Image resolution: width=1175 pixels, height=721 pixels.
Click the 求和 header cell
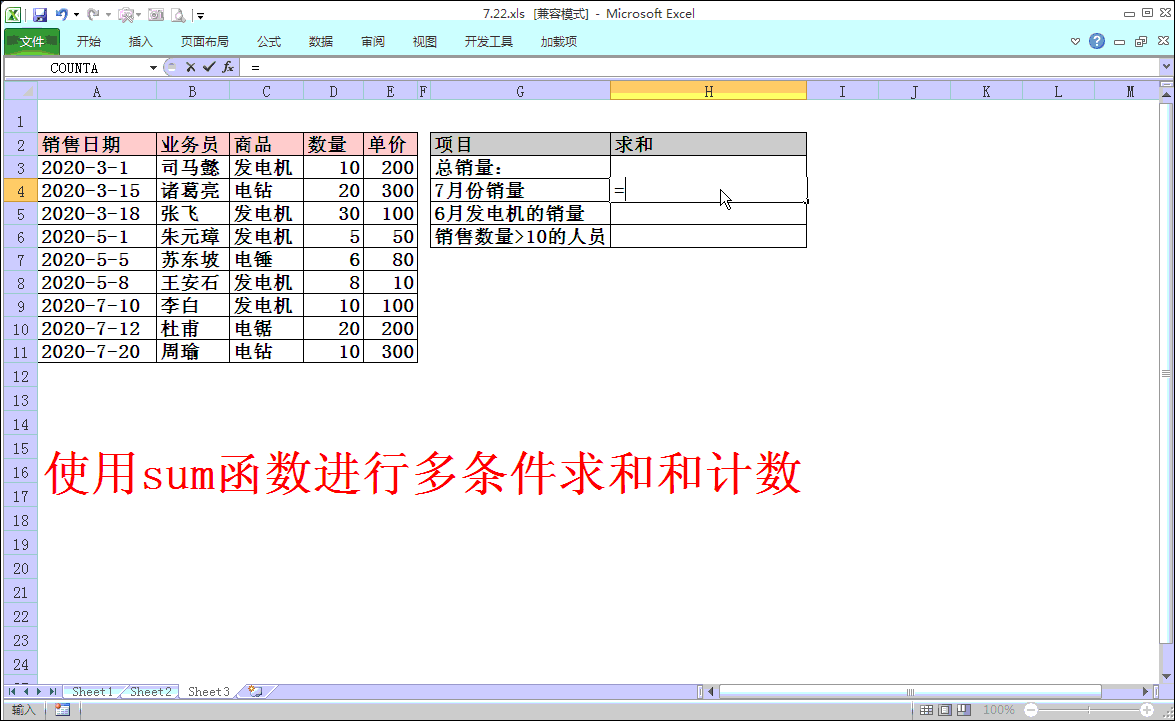tap(708, 144)
